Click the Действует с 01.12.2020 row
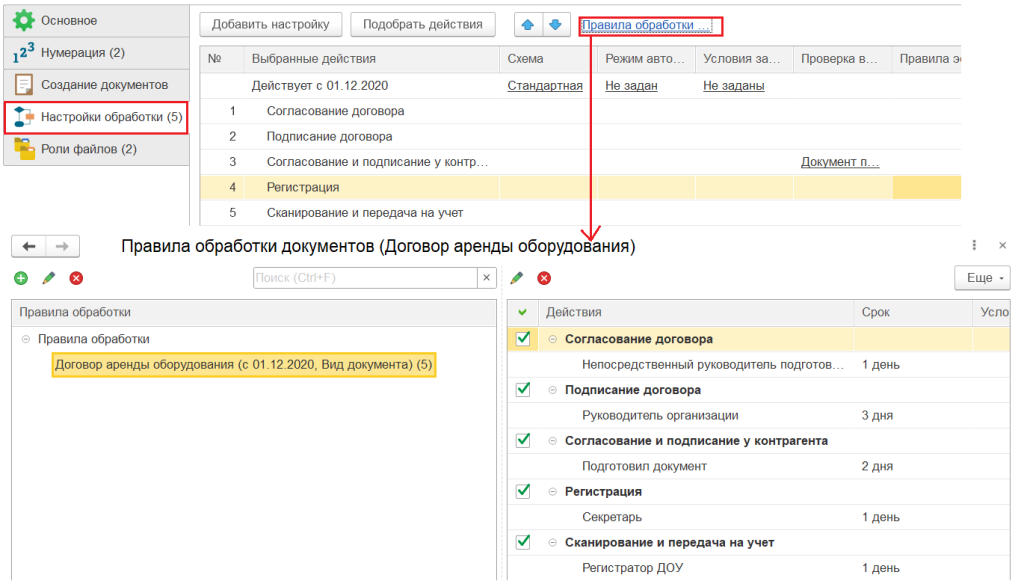The width and height of the screenshot is (1024, 584). click(580, 86)
